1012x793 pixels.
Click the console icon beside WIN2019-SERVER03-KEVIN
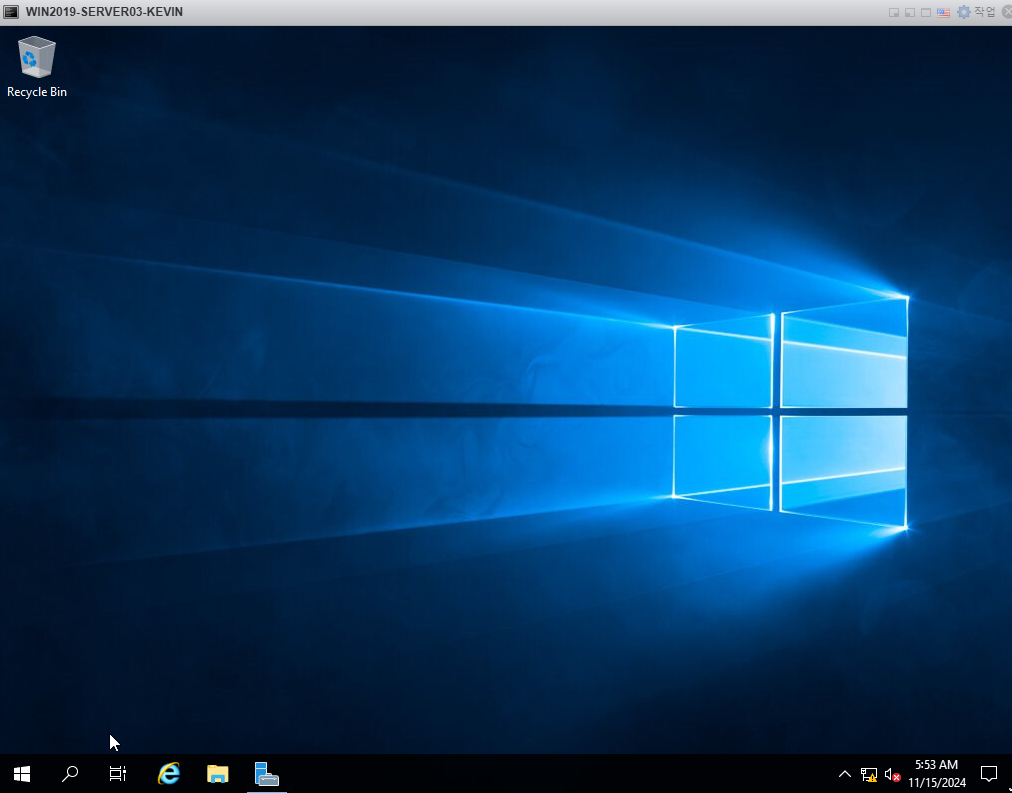11,12
